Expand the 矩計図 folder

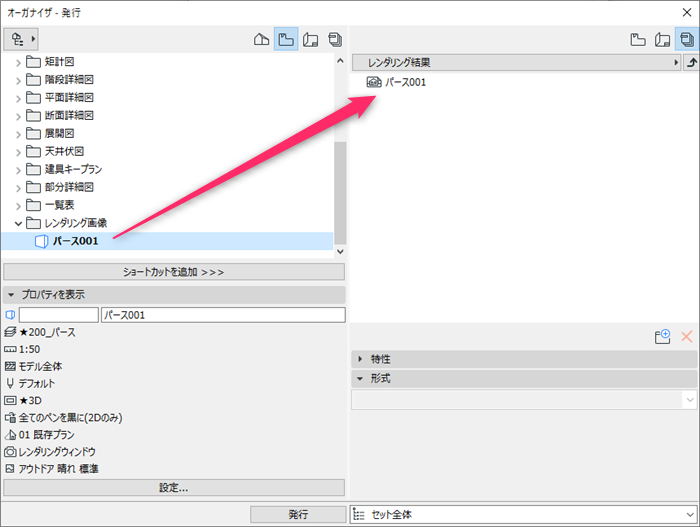coord(18,63)
